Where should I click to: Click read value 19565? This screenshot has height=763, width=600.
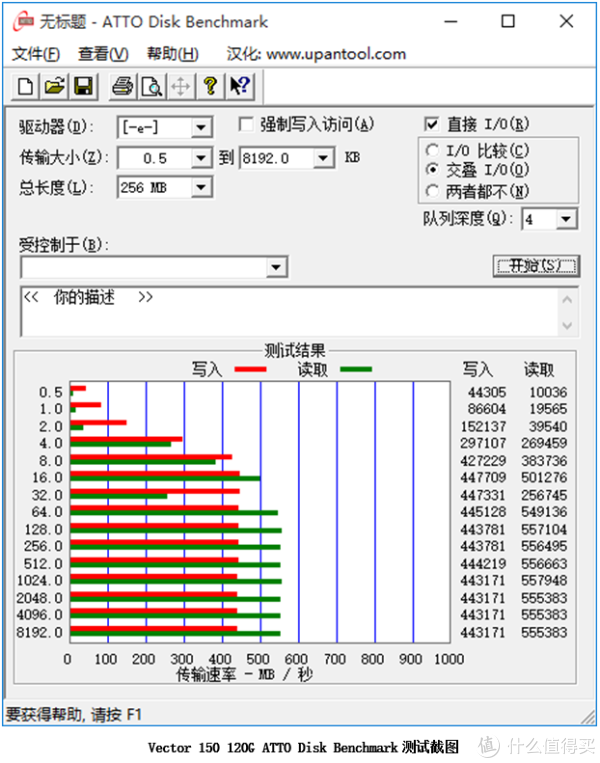pos(548,409)
